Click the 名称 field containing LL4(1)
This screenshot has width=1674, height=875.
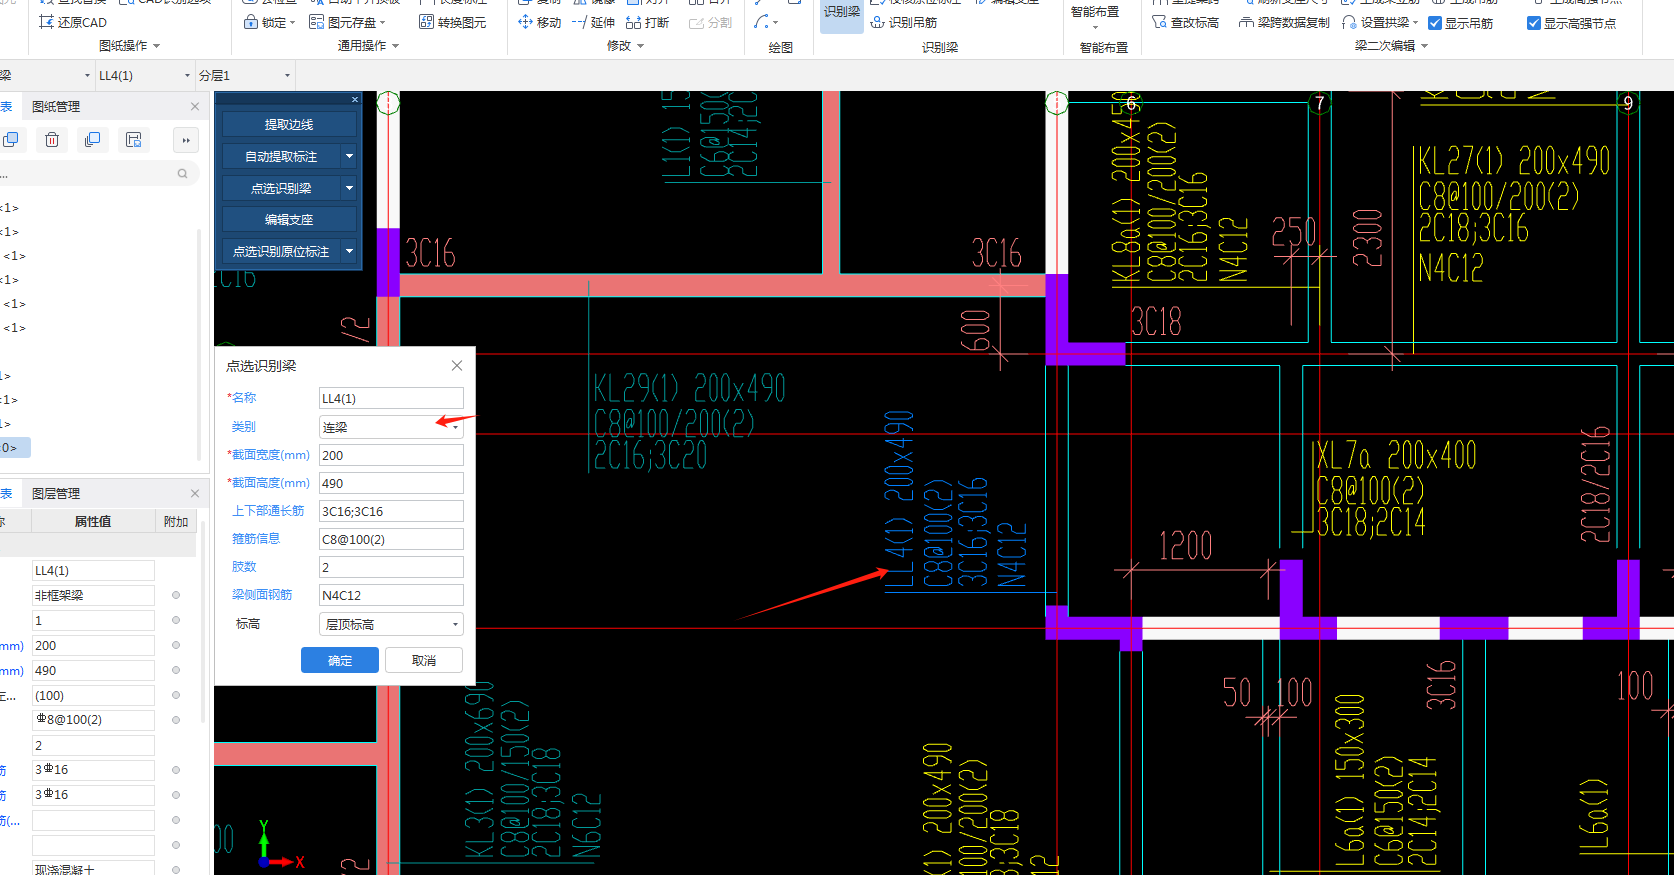pos(391,398)
